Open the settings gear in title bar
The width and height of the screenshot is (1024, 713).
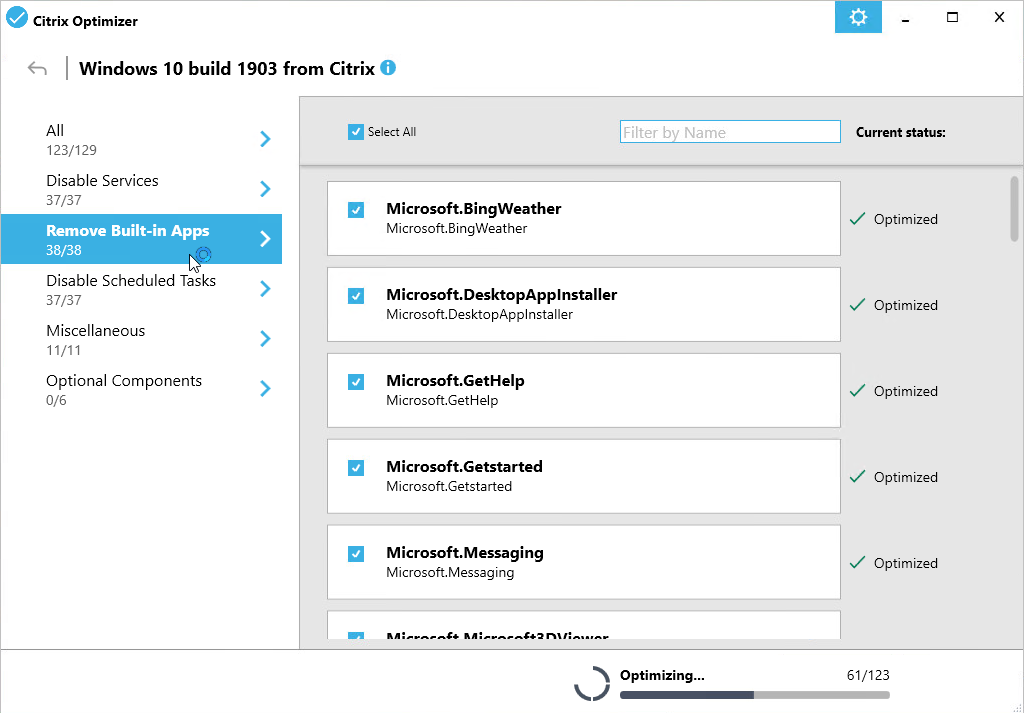coord(858,17)
